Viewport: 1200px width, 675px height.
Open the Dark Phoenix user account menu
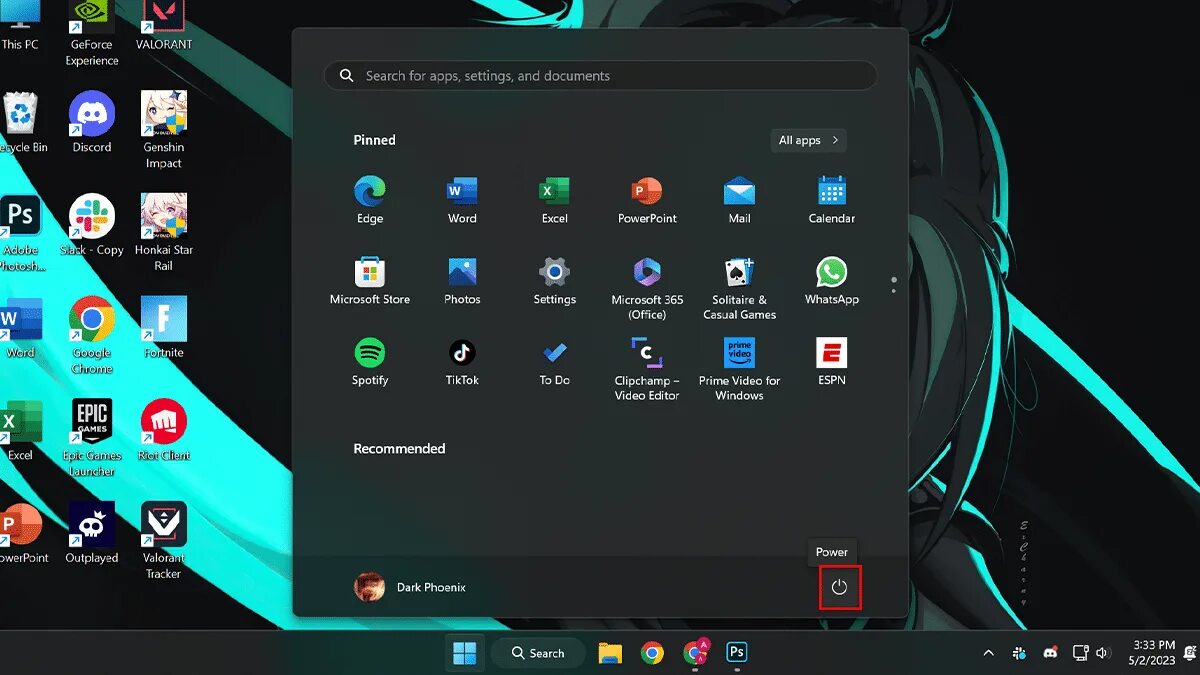[410, 587]
